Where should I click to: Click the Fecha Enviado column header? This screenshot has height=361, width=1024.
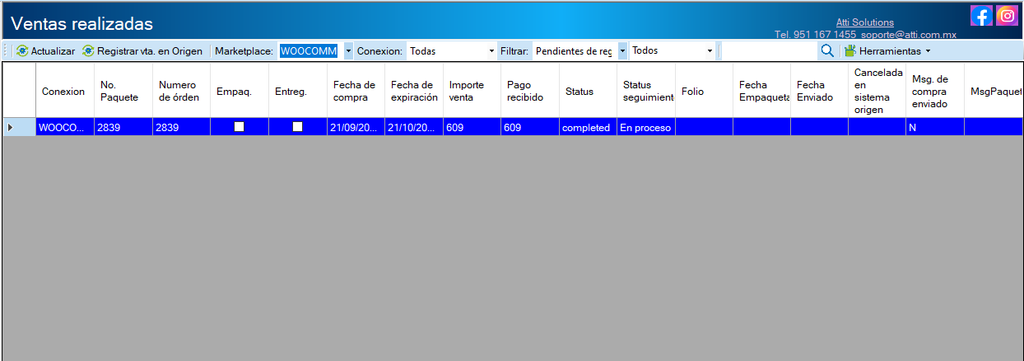(820, 91)
